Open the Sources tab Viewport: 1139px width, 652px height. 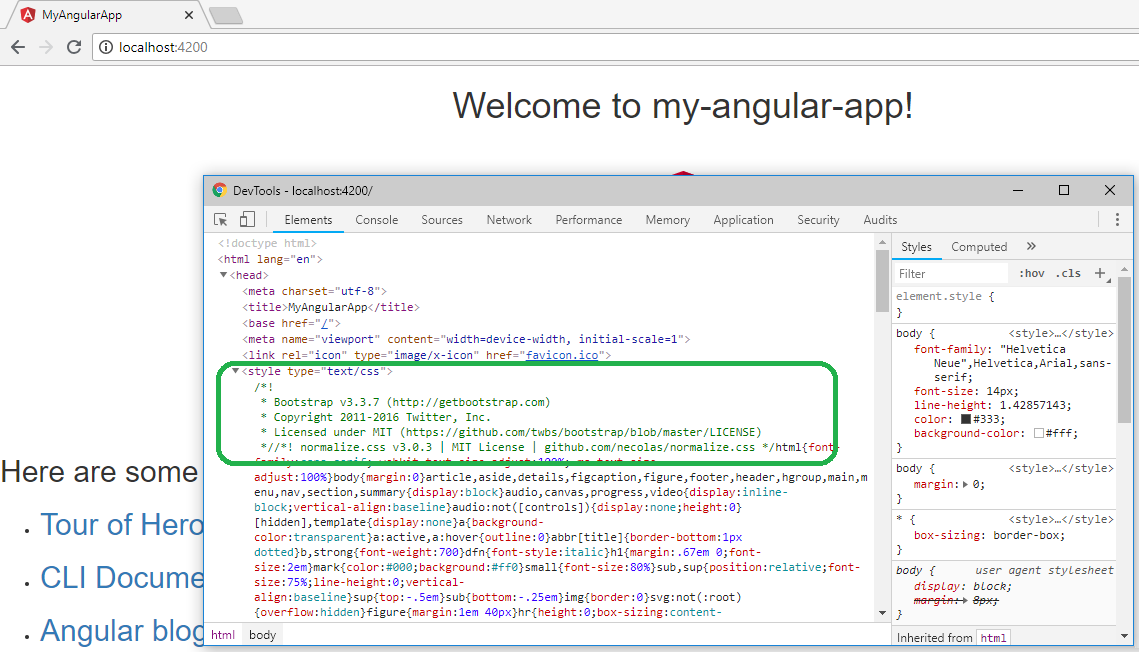[x=442, y=219]
